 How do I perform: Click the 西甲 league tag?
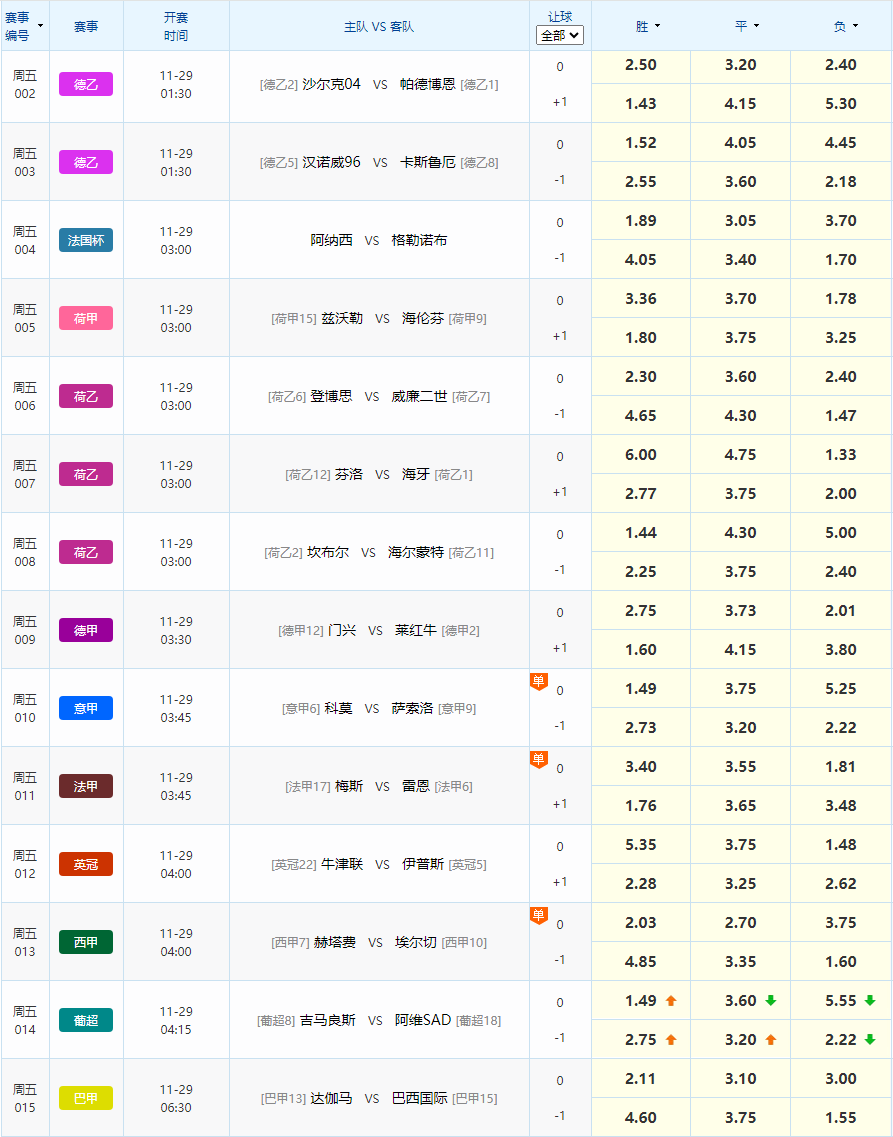click(x=86, y=942)
